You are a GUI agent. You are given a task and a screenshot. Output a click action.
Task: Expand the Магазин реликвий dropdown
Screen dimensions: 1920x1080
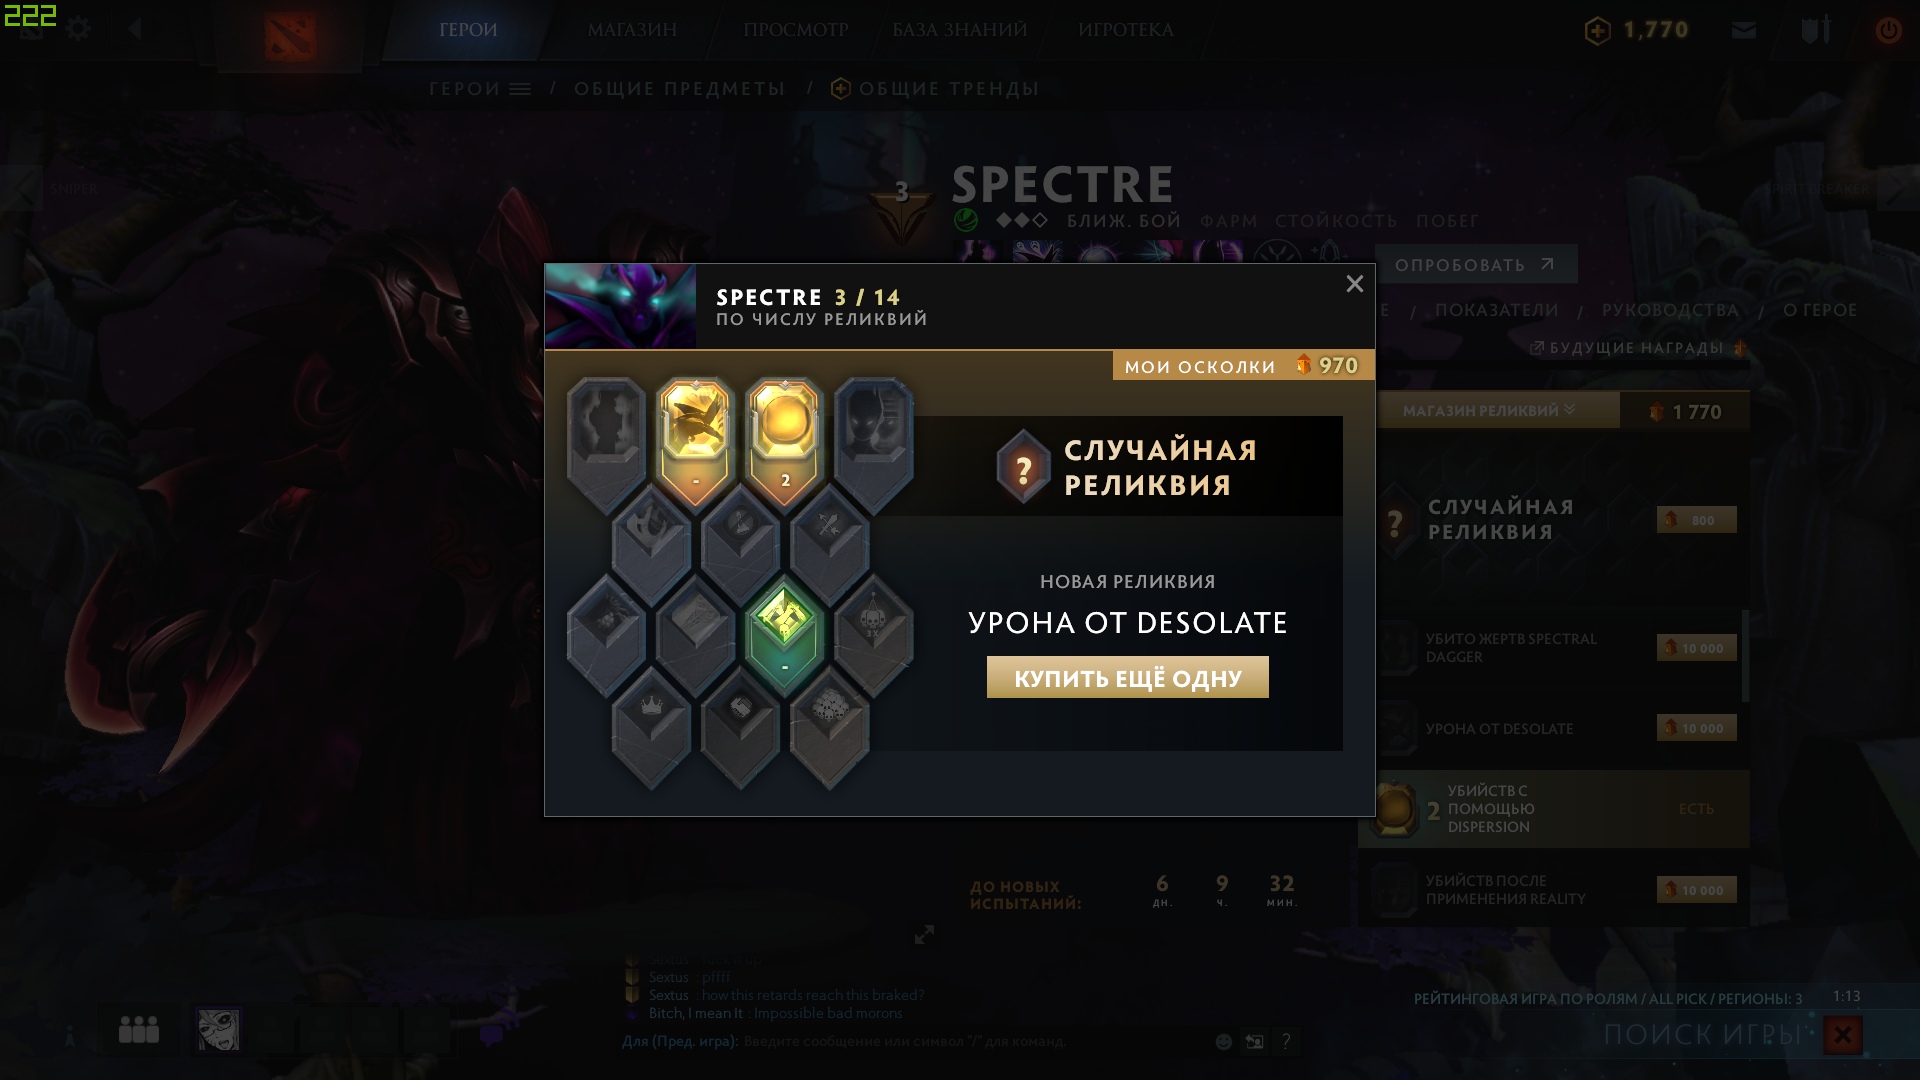pyautogui.click(x=1489, y=410)
